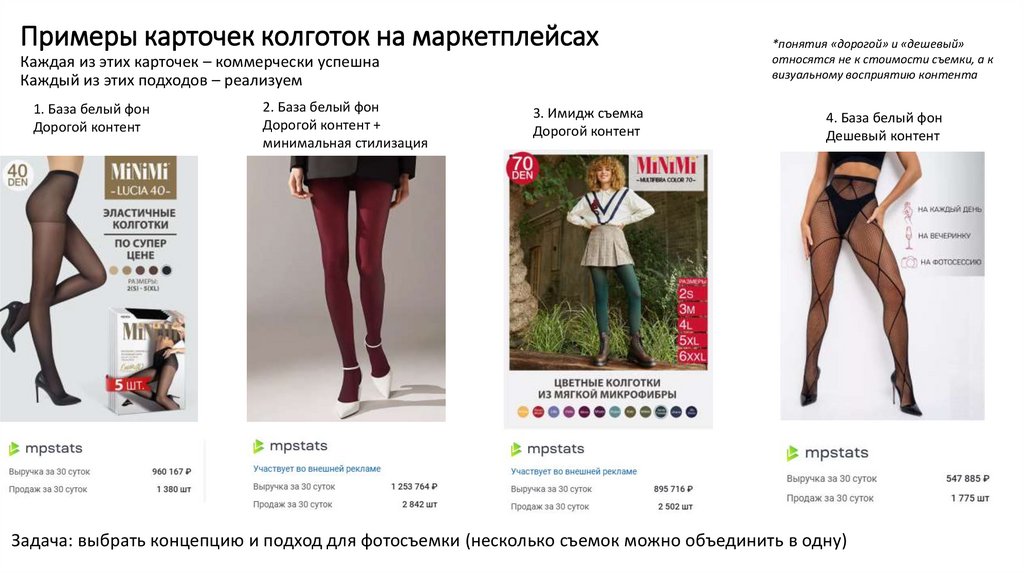Click the mpstats logo under card 2

coord(291,446)
